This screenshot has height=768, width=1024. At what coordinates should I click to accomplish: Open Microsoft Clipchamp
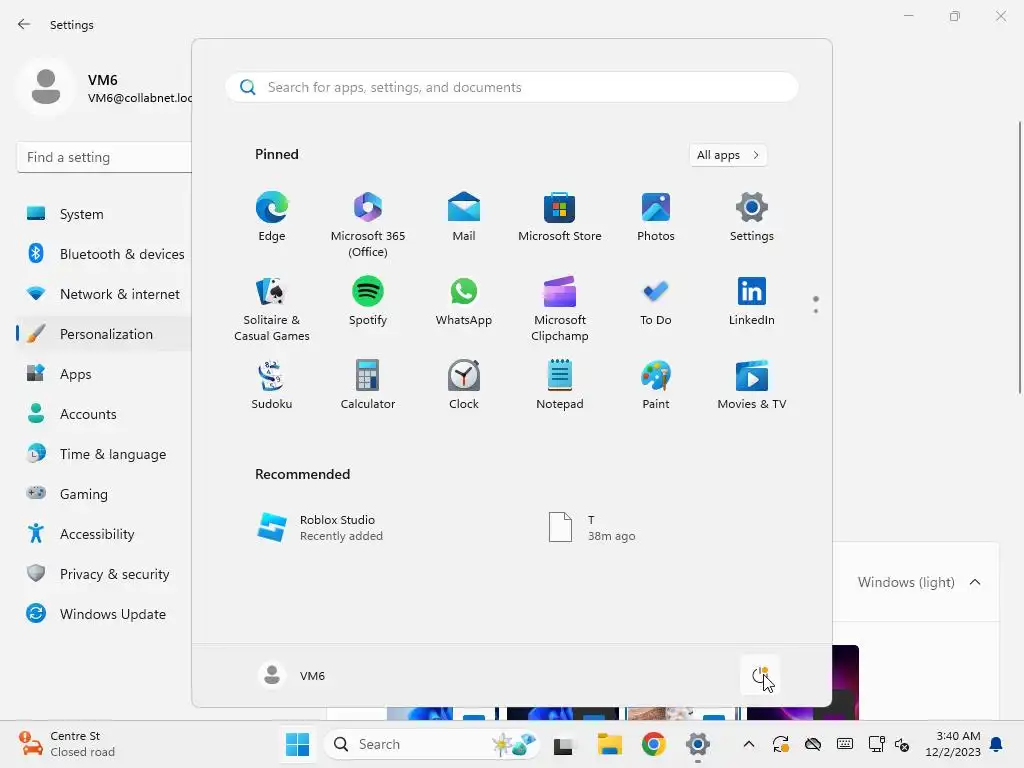click(x=560, y=308)
